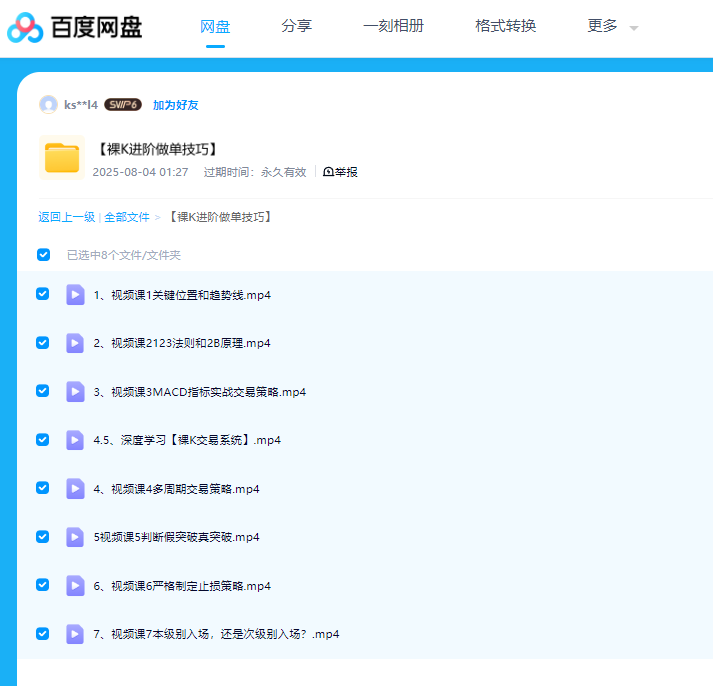Uncheck 视频课2123法则和2B原理.mp4 checkbox

43,343
